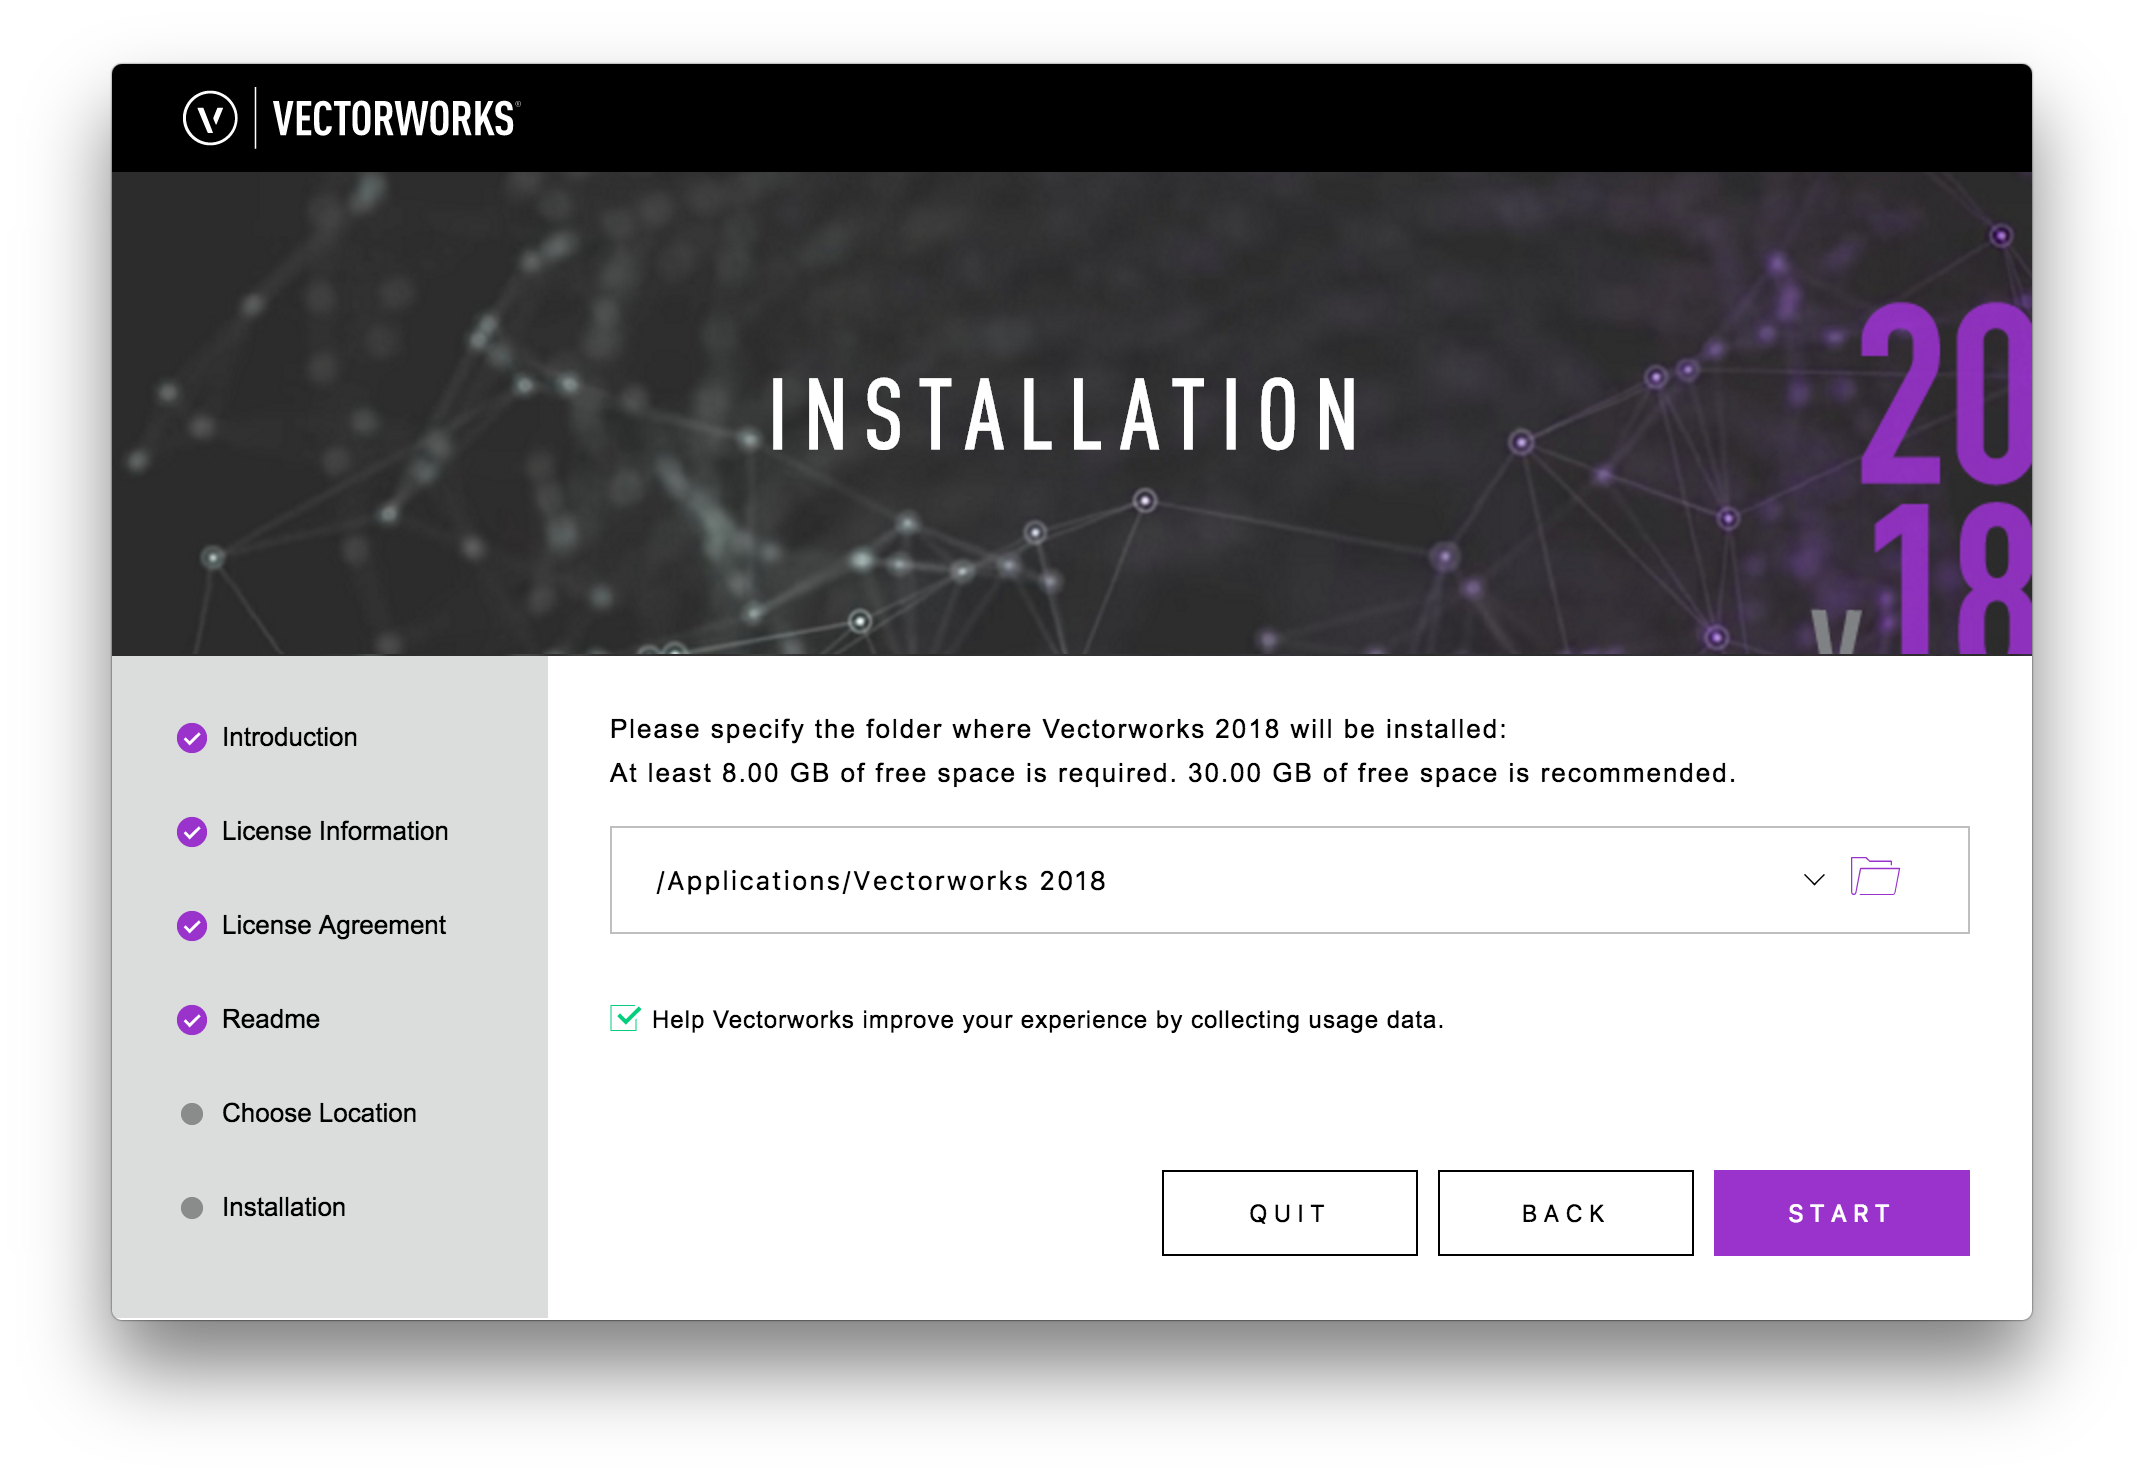Click the Vectorworks wordmark in header
Image resolution: width=2144 pixels, height=1480 pixels.
coord(395,119)
